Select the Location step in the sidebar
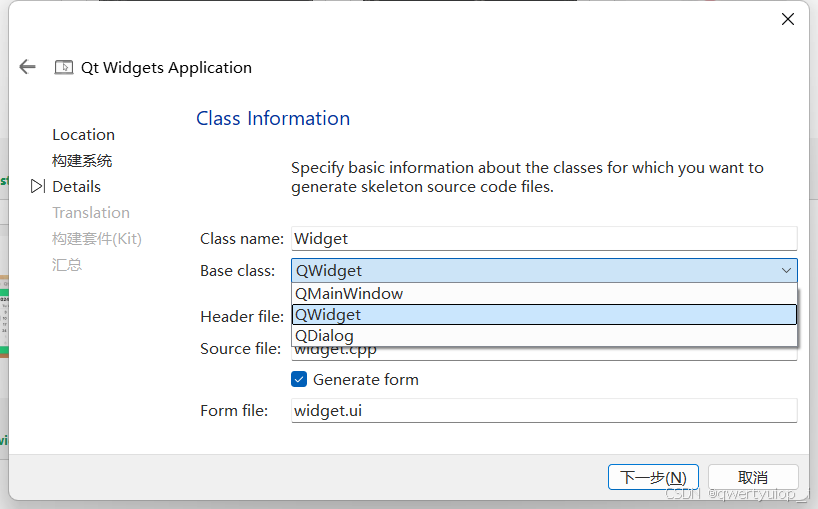 pyautogui.click(x=83, y=135)
